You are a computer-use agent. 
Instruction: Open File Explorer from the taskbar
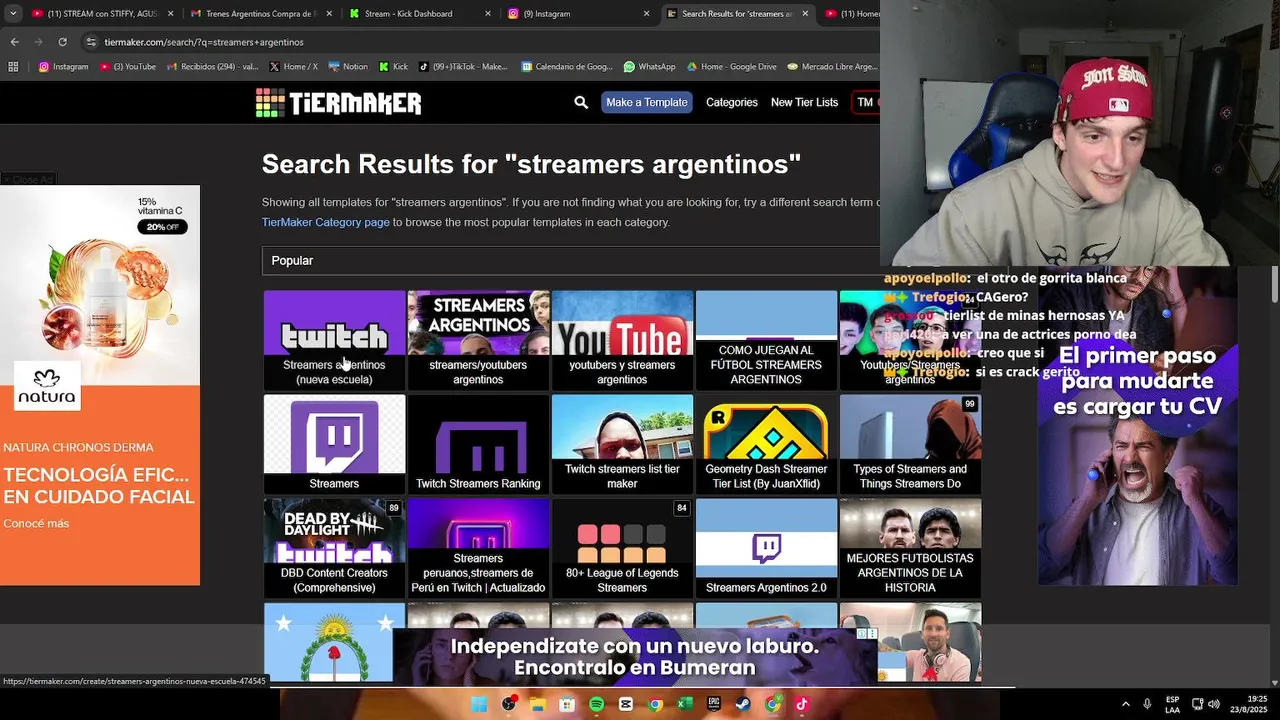point(538,704)
